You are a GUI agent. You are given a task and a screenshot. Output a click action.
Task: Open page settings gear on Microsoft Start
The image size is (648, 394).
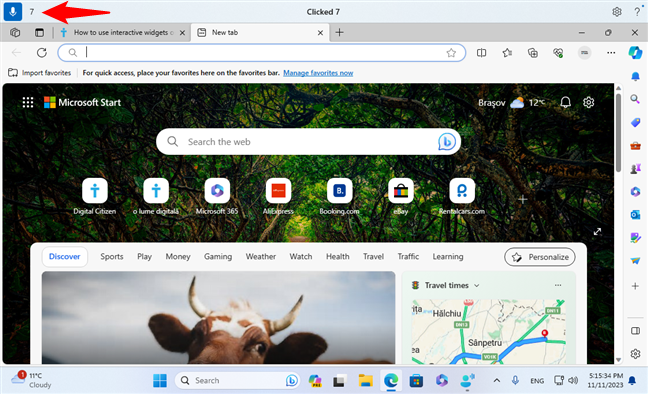click(588, 102)
